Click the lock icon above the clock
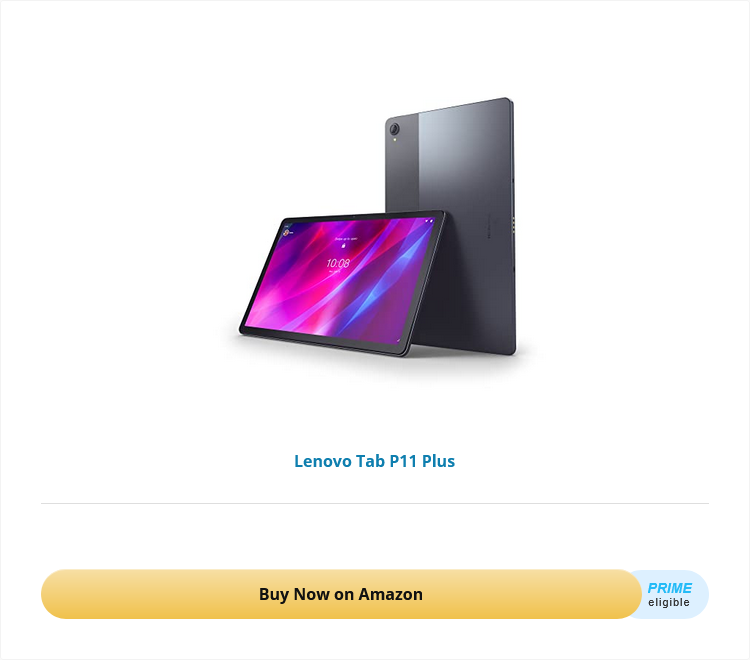750x660 pixels. [x=343, y=245]
